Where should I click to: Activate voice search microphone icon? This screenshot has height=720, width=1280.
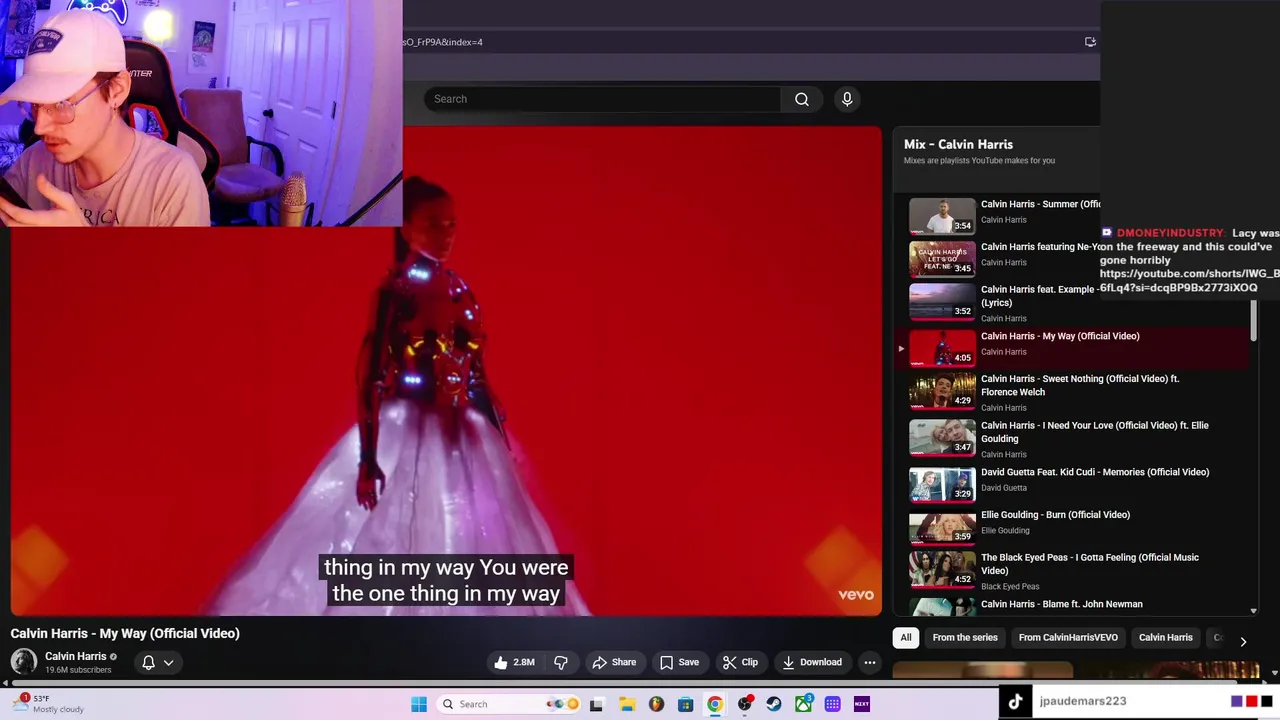847,99
